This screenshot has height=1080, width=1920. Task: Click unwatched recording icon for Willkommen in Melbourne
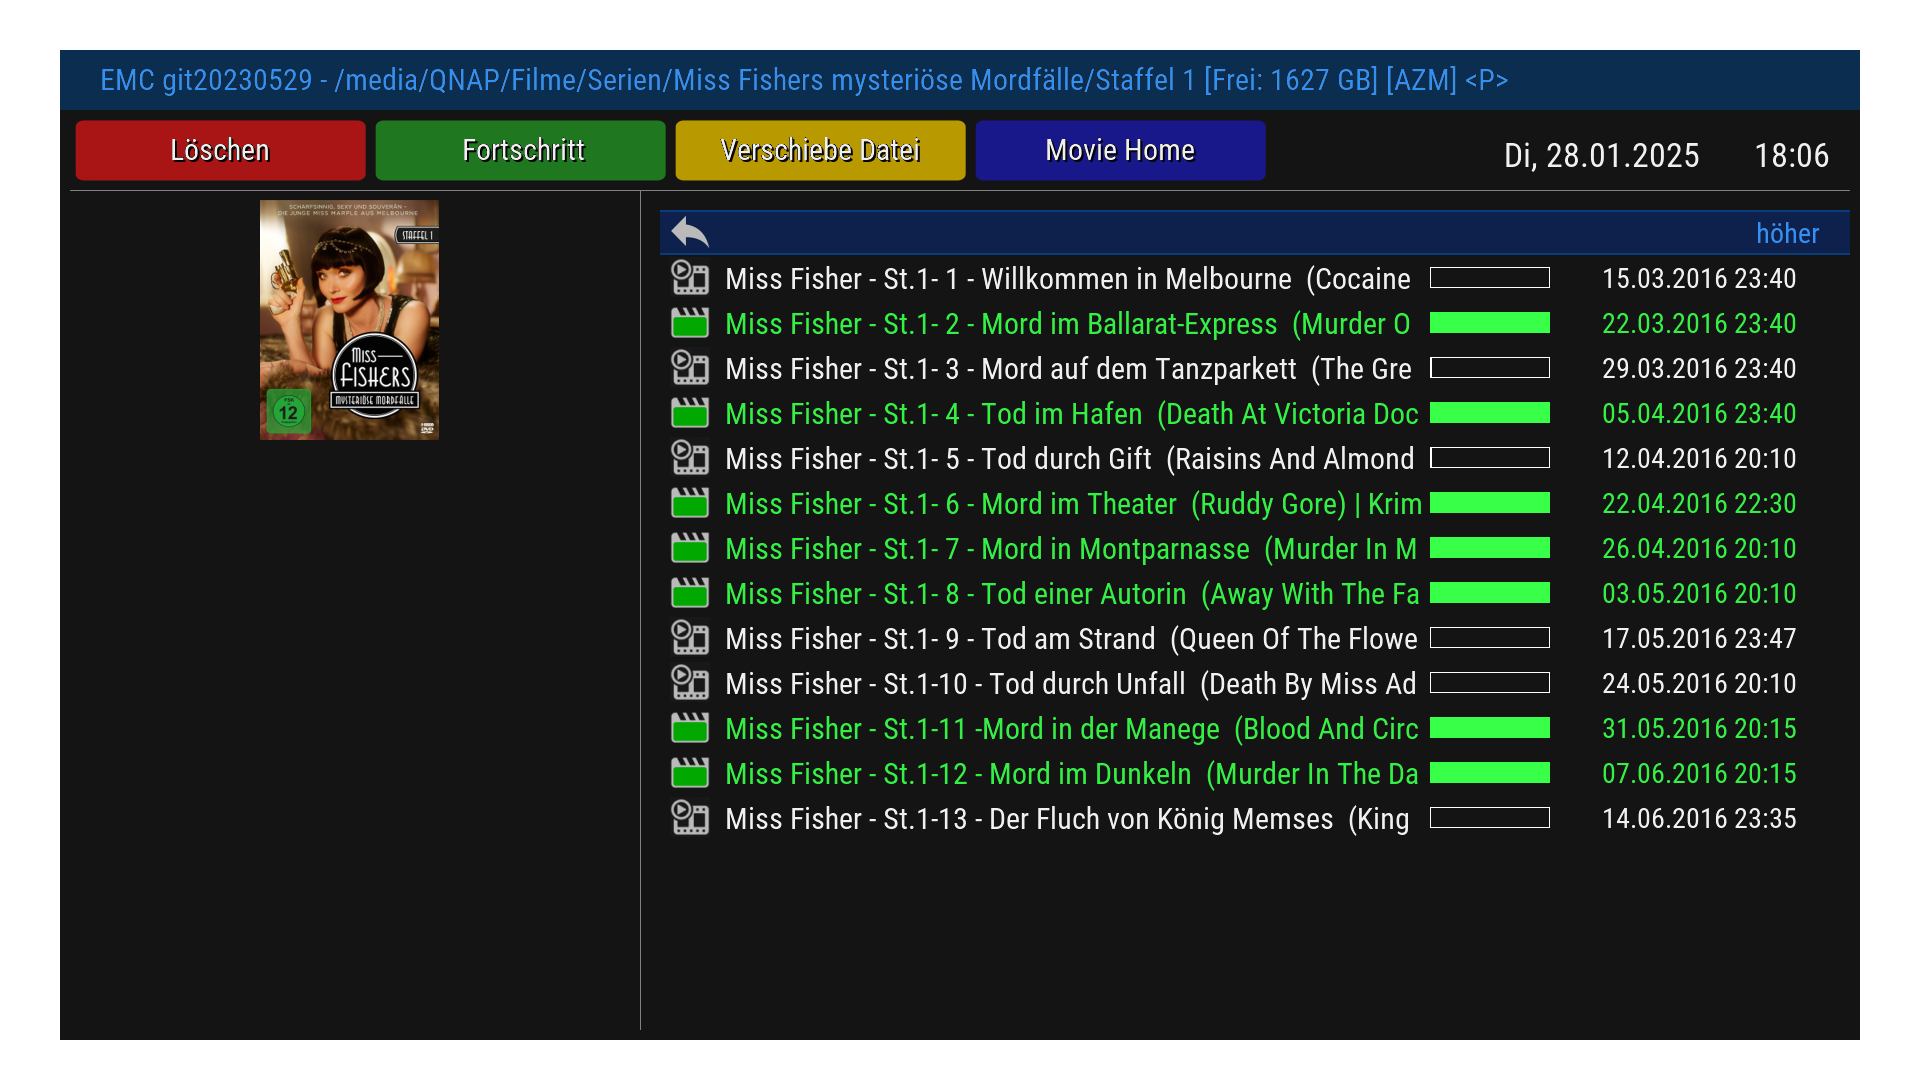point(690,278)
